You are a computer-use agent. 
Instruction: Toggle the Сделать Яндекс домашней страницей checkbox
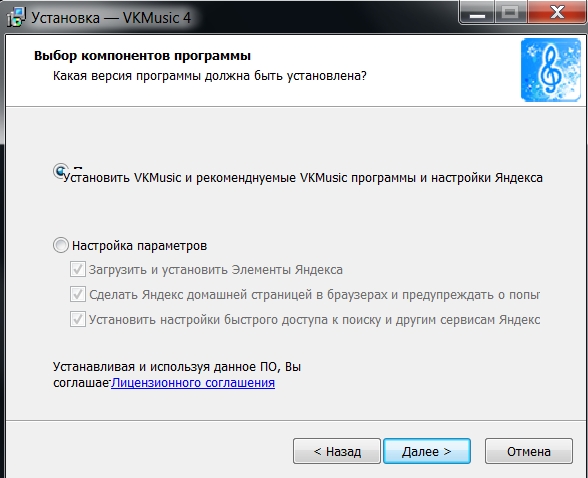pos(78,294)
